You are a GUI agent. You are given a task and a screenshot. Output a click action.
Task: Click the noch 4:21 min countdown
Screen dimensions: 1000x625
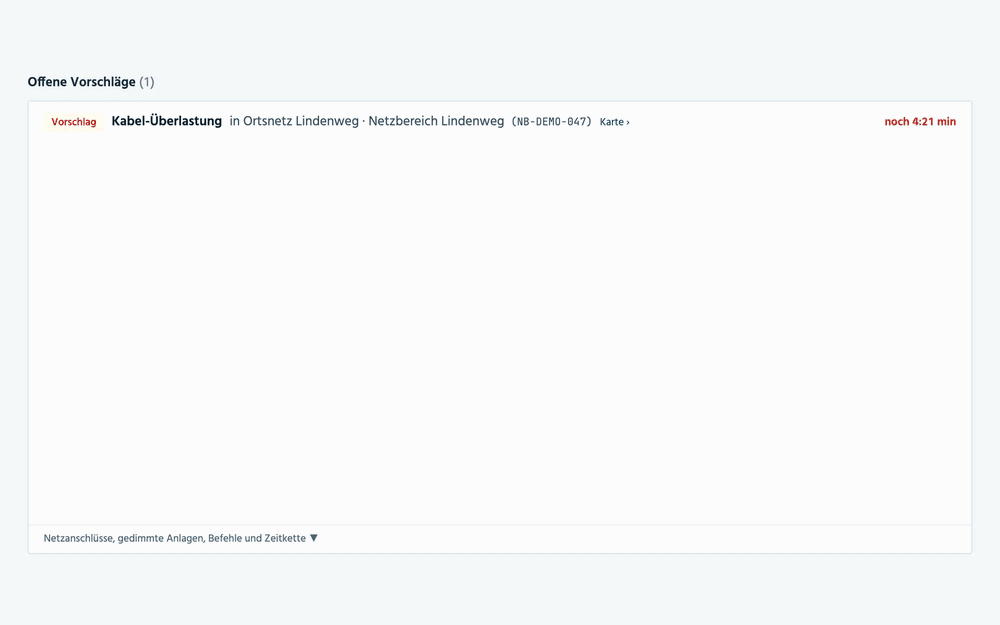(x=920, y=122)
